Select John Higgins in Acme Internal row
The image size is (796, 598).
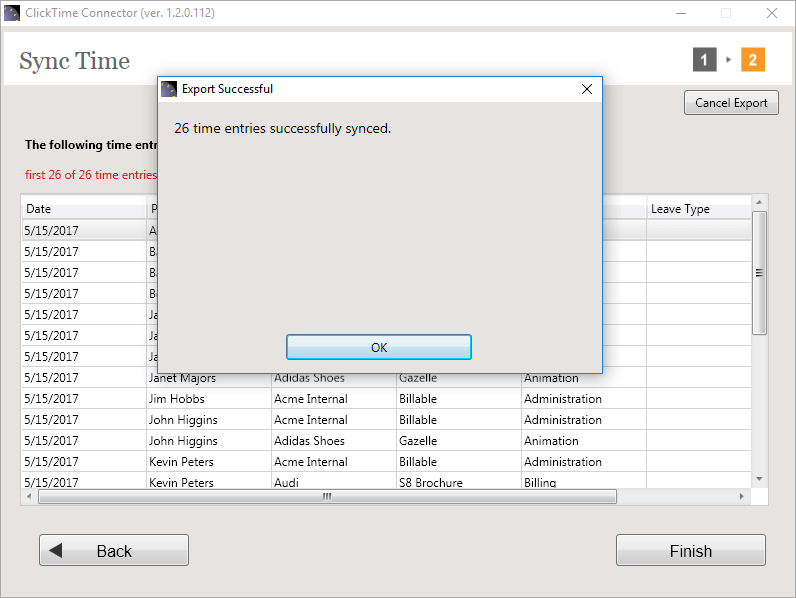[x=209, y=420]
